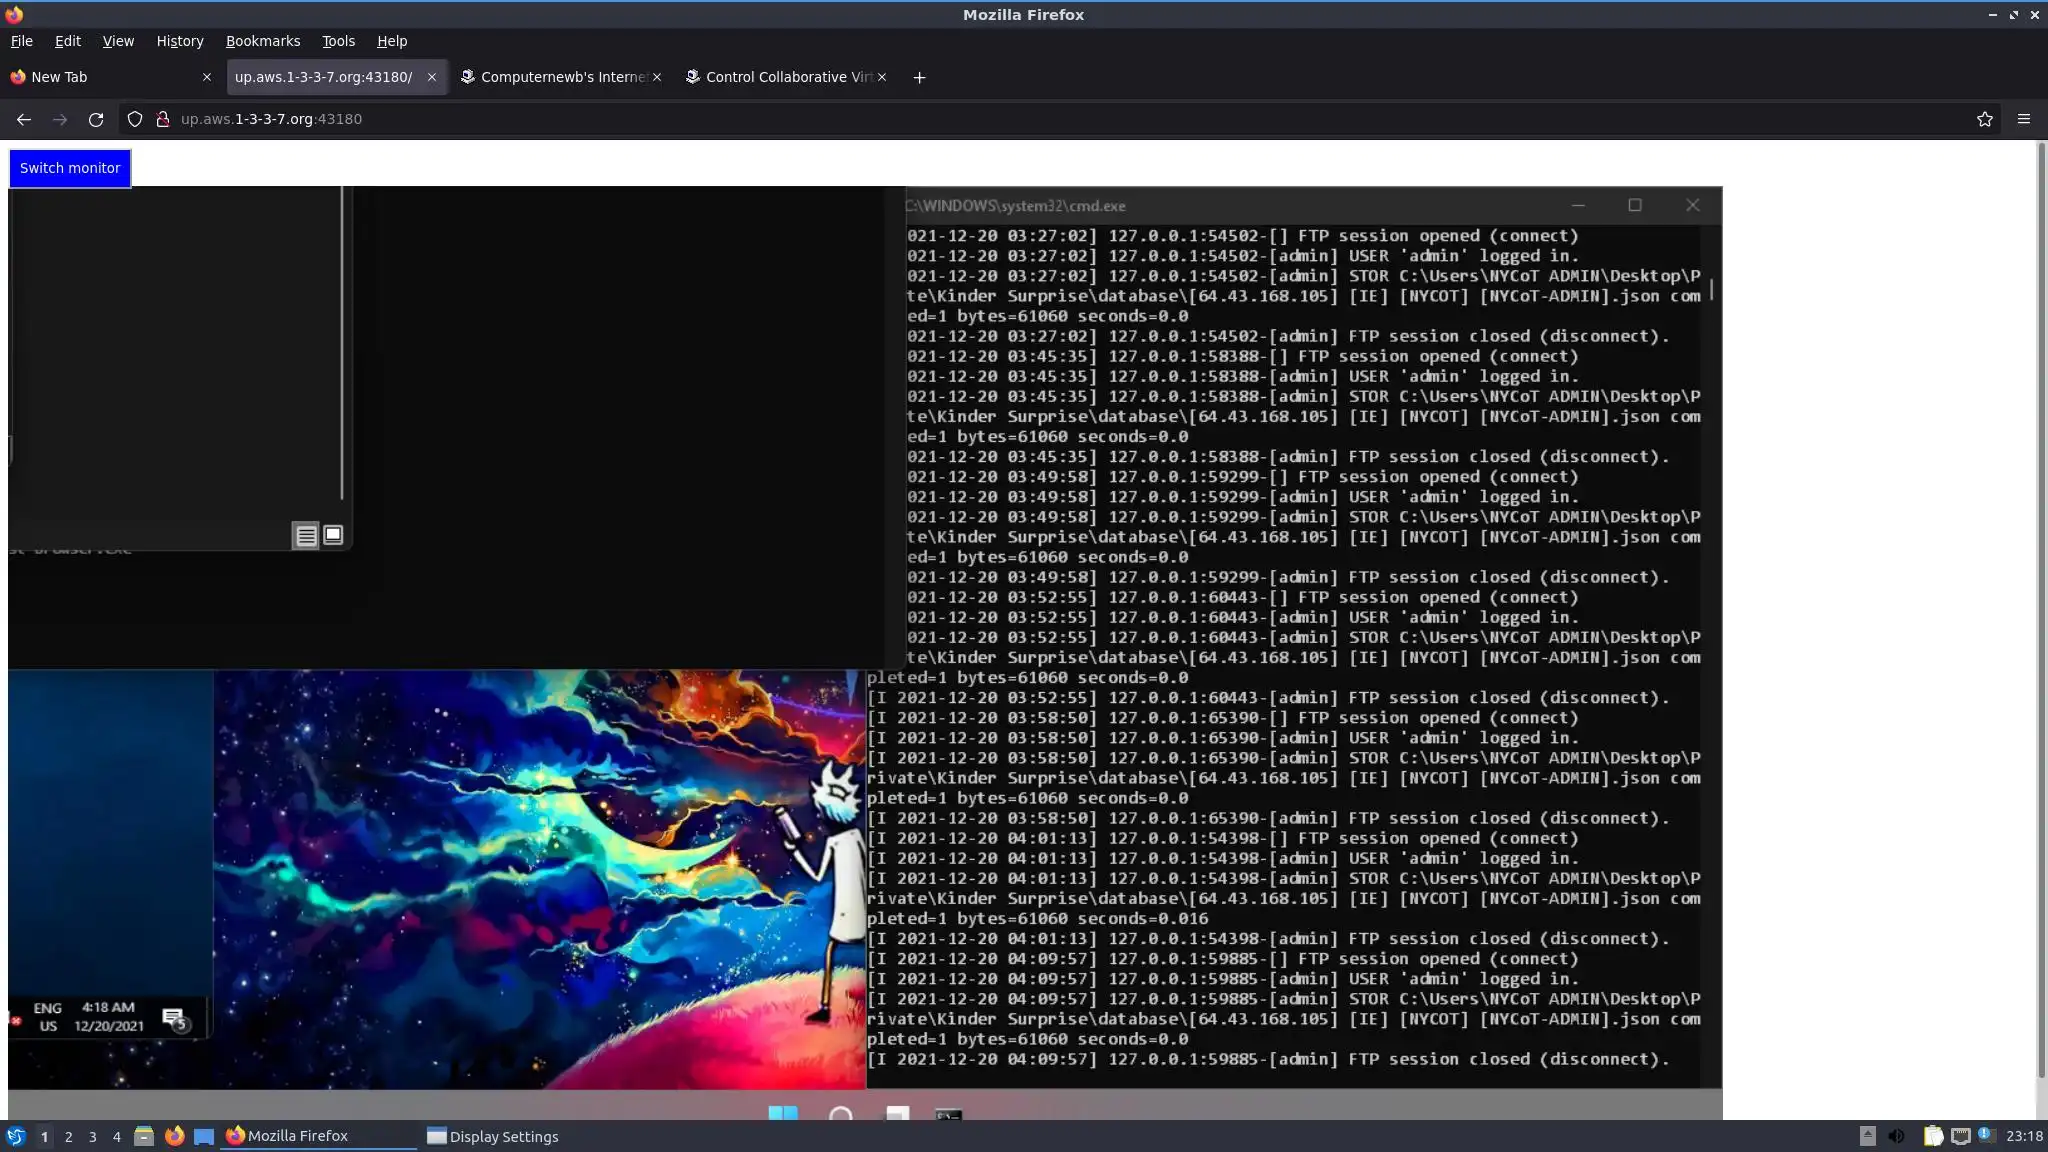Open the Bookmarks menu
This screenshot has width=2048, height=1152.
[262, 41]
